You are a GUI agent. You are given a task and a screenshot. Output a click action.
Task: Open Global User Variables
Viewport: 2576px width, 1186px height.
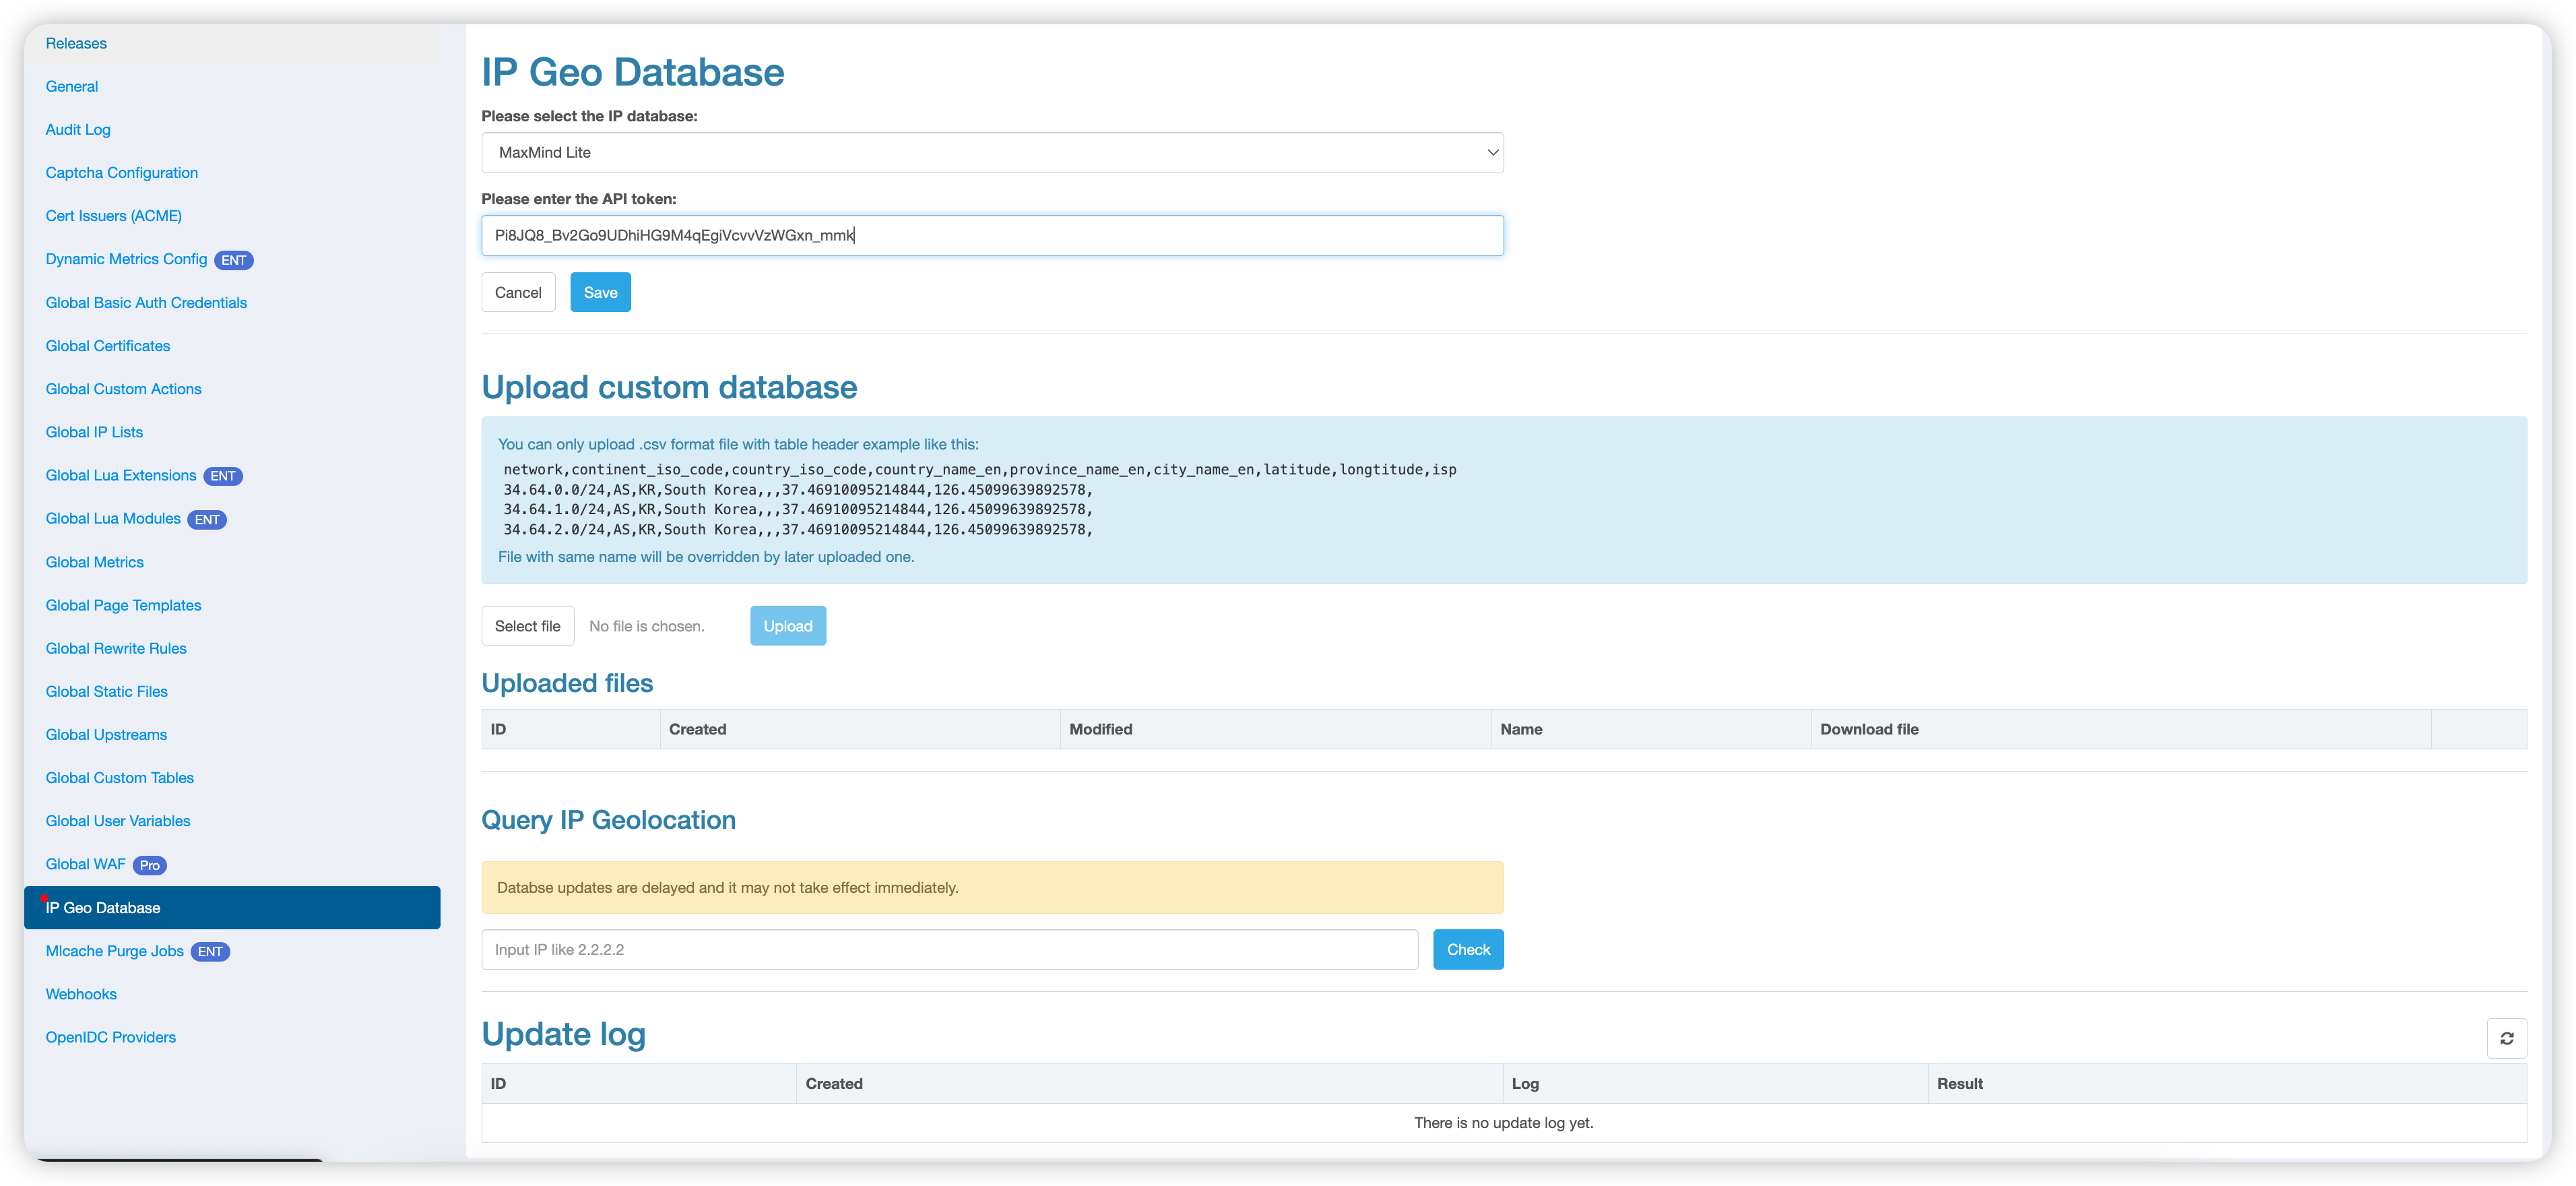(118, 820)
